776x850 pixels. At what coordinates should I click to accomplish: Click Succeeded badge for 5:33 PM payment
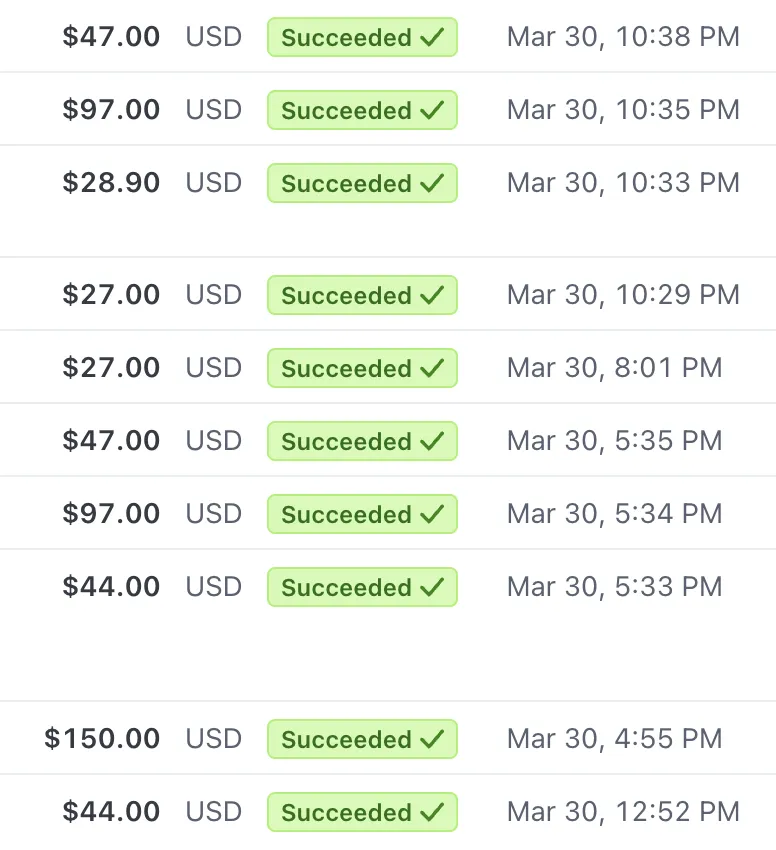(362, 587)
